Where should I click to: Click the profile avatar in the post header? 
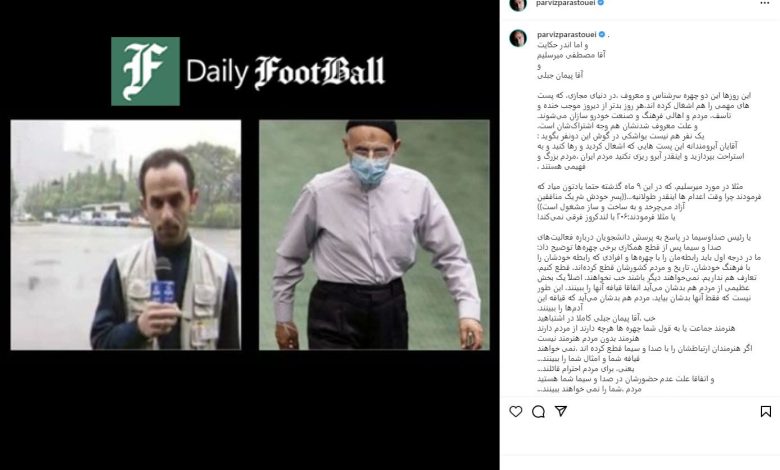(518, 4)
